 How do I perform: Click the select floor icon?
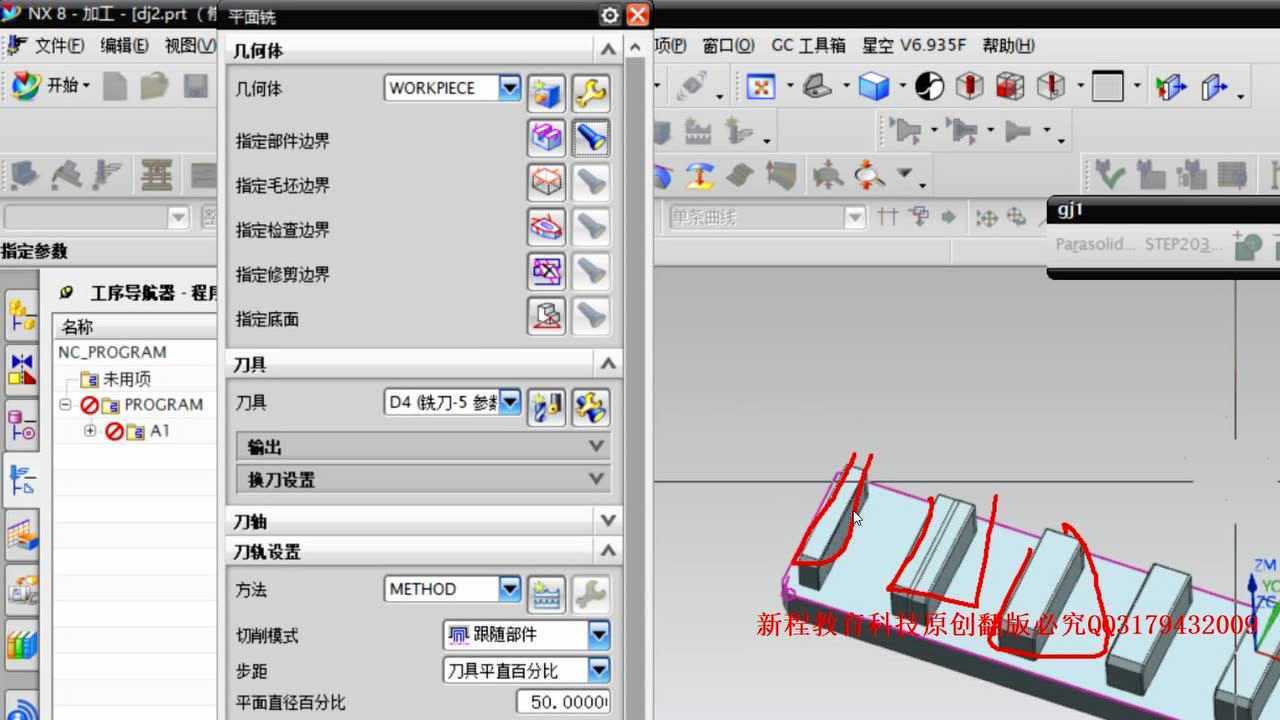tap(546, 317)
